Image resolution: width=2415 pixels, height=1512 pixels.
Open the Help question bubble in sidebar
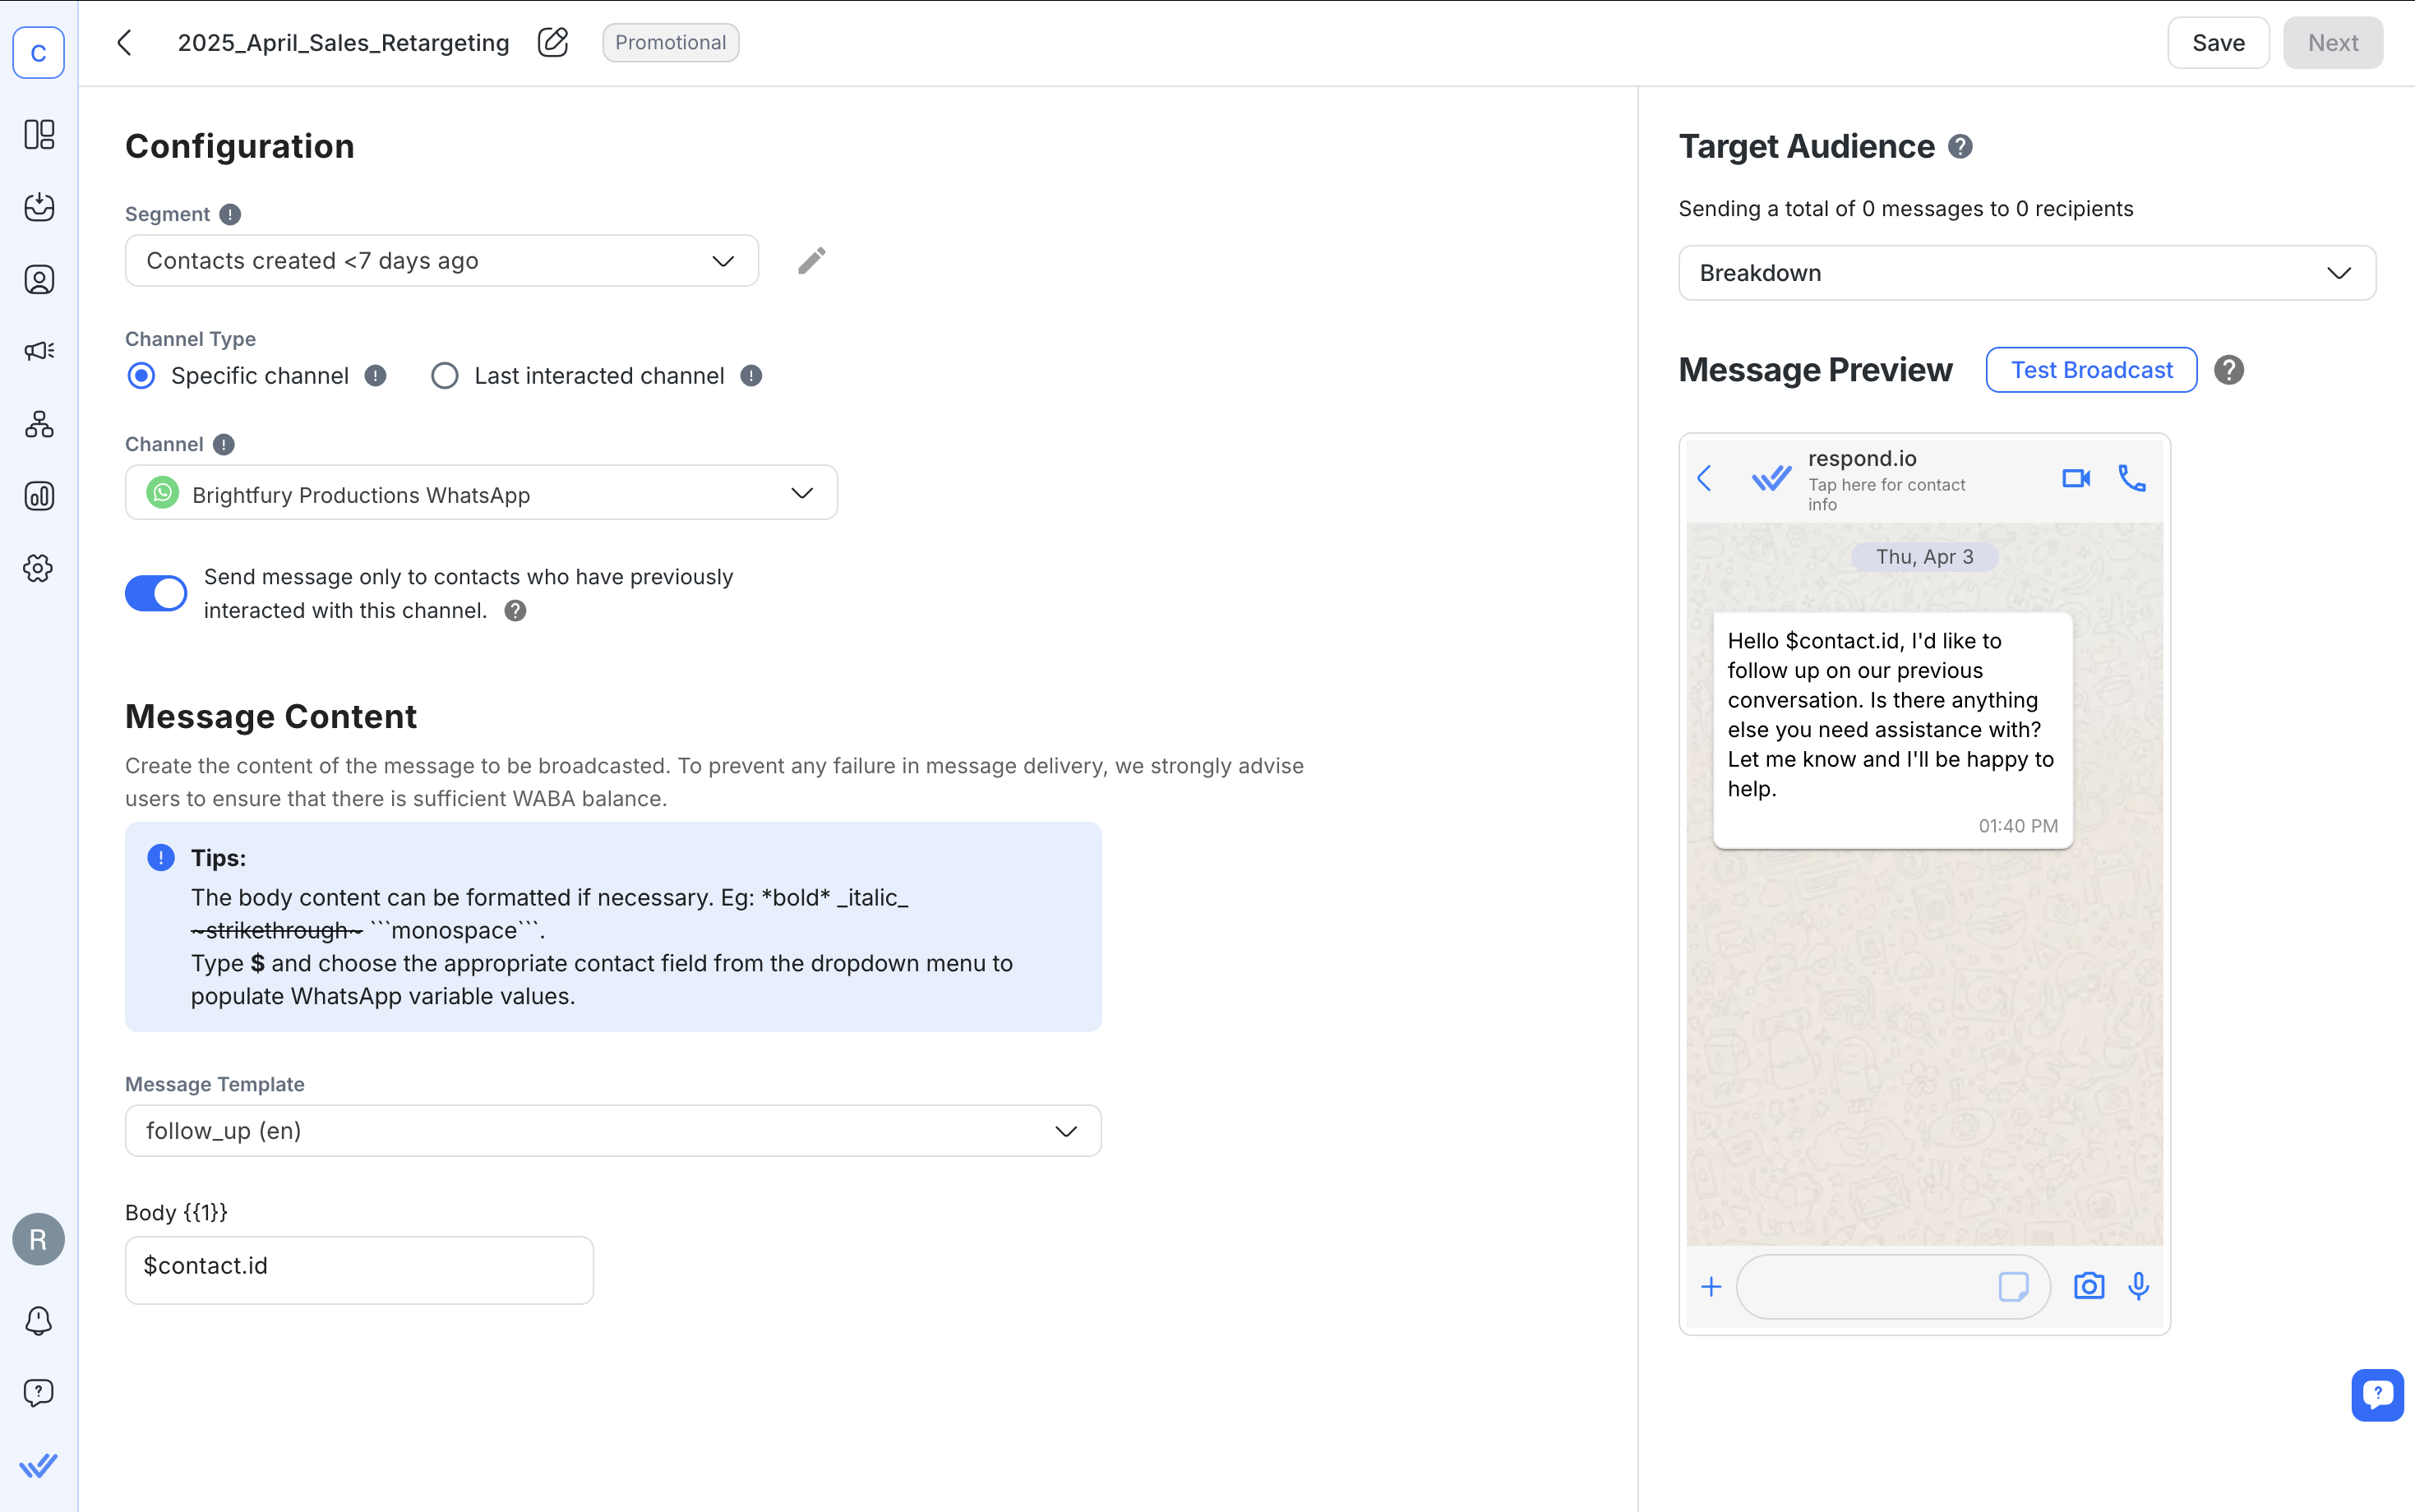tap(38, 1393)
